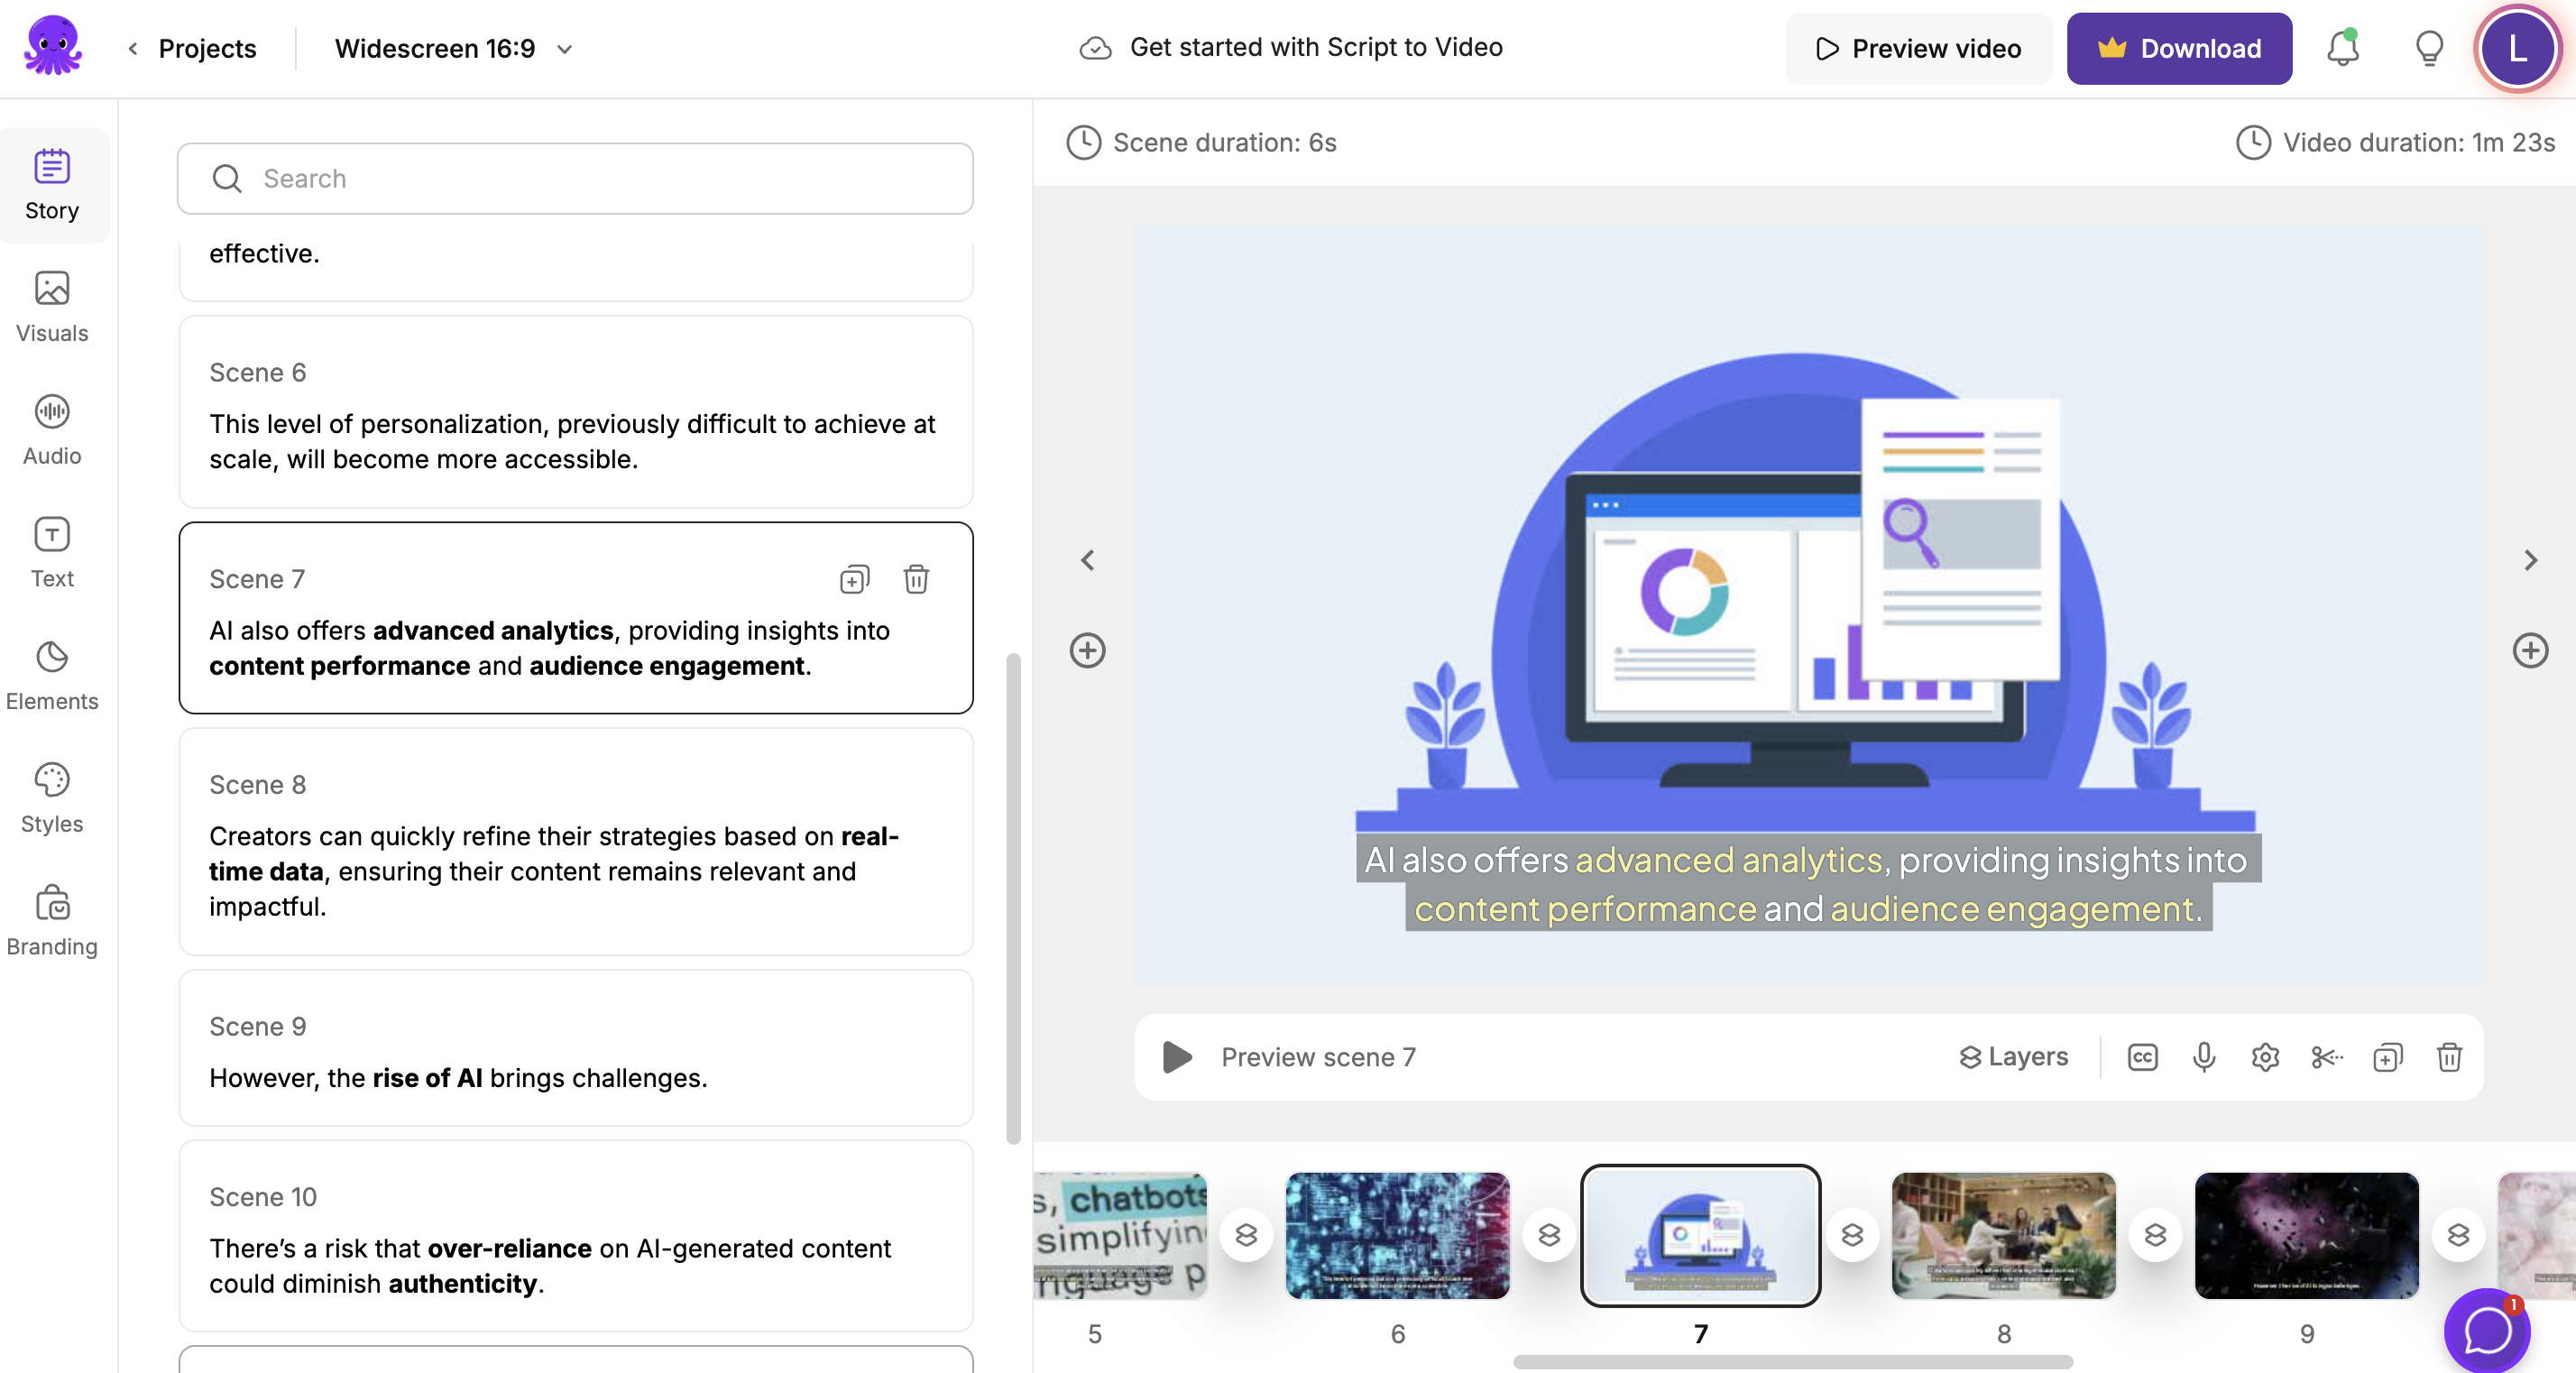Advance to the next scene with right chevron
2576x1373 pixels.
tap(2530, 560)
